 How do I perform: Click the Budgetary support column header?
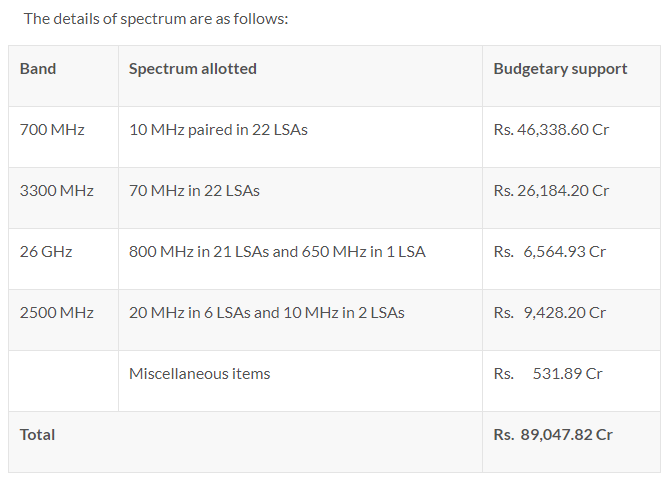(x=571, y=76)
